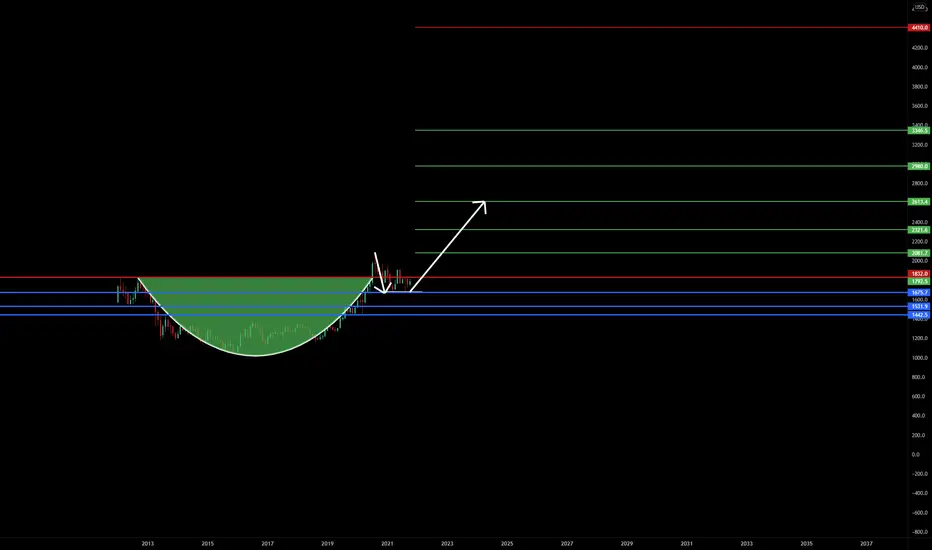Click the 2037 label on time axis
Image resolution: width=932 pixels, height=550 pixels.
tap(867, 543)
